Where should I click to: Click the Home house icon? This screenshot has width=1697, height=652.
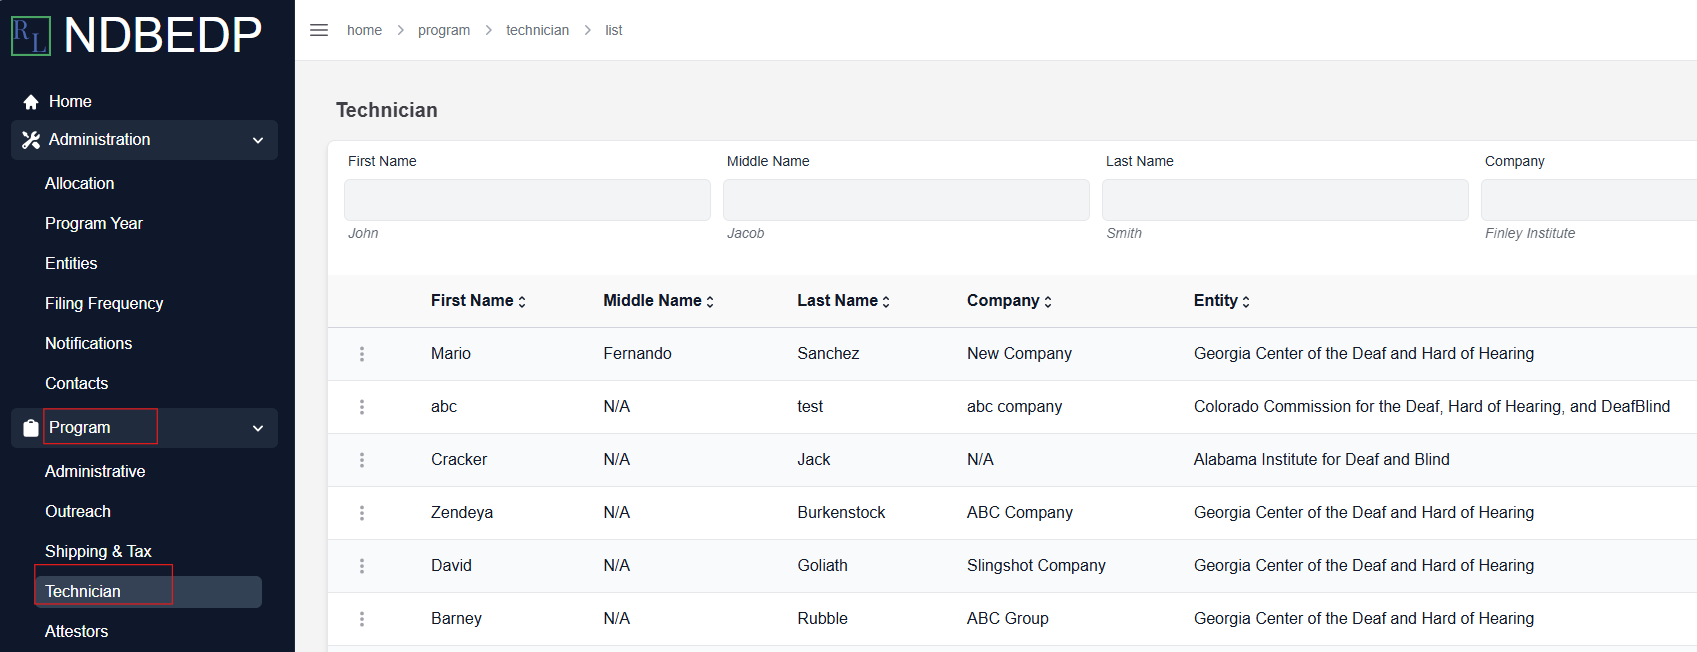(x=31, y=102)
